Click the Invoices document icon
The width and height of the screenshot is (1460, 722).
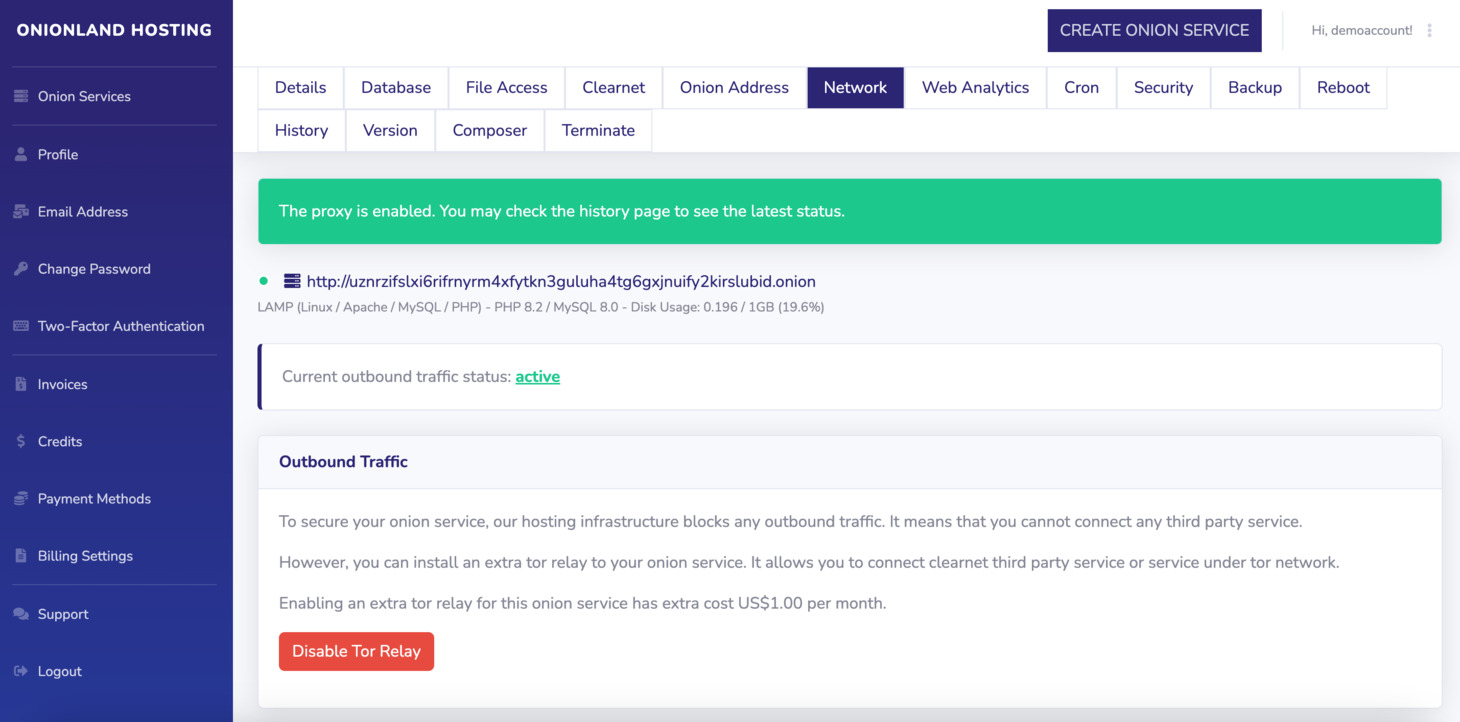pos(21,384)
